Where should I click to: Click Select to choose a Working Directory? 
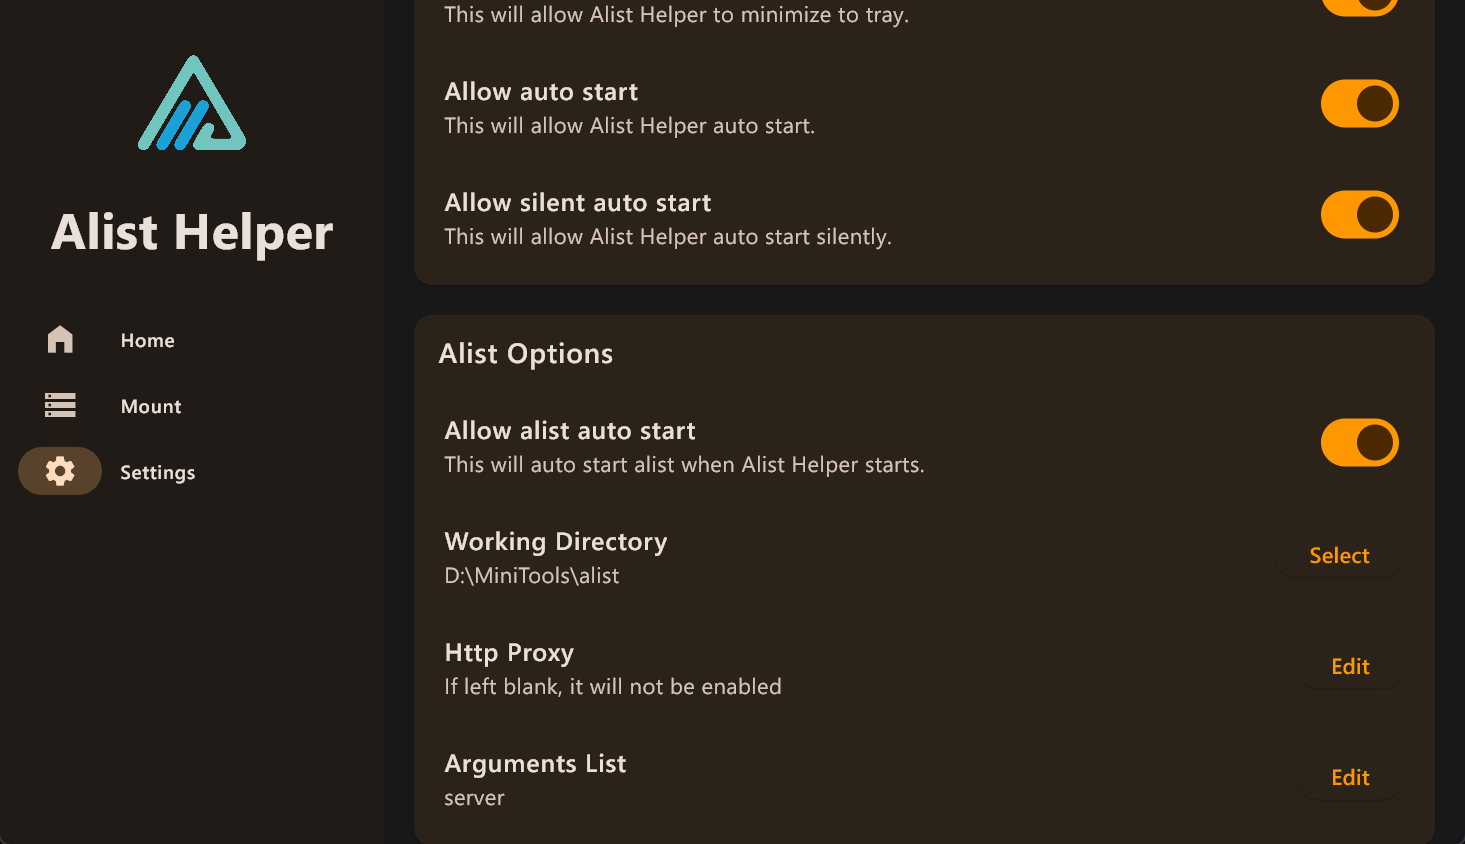click(x=1339, y=555)
